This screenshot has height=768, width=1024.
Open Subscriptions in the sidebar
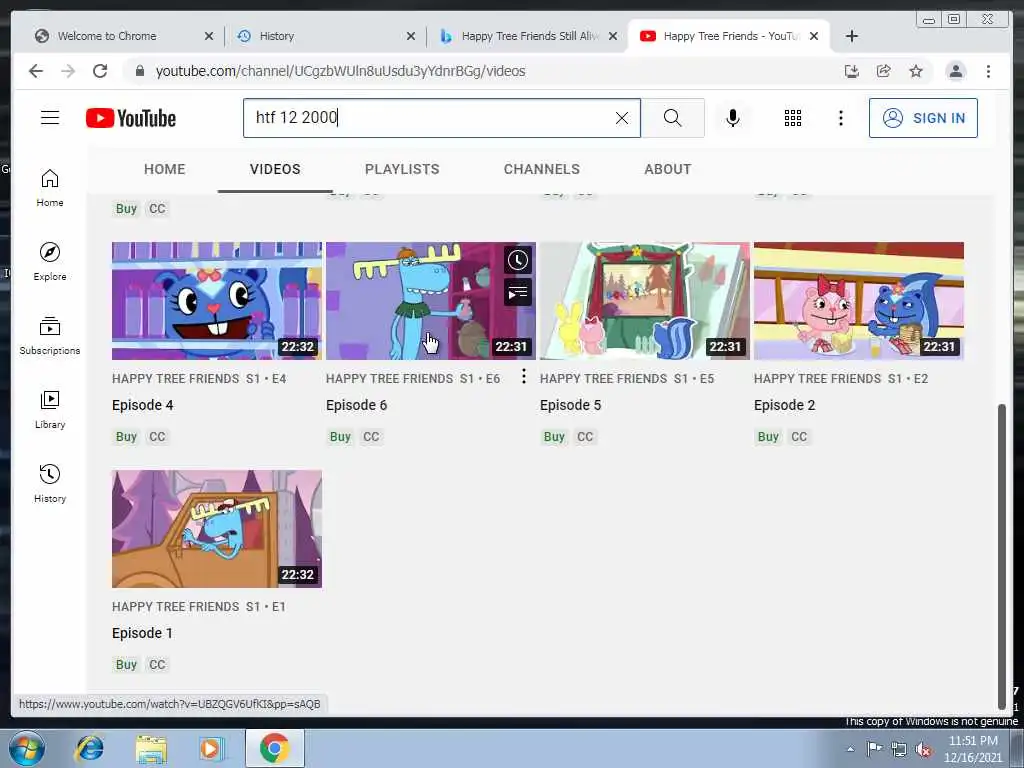pos(50,336)
